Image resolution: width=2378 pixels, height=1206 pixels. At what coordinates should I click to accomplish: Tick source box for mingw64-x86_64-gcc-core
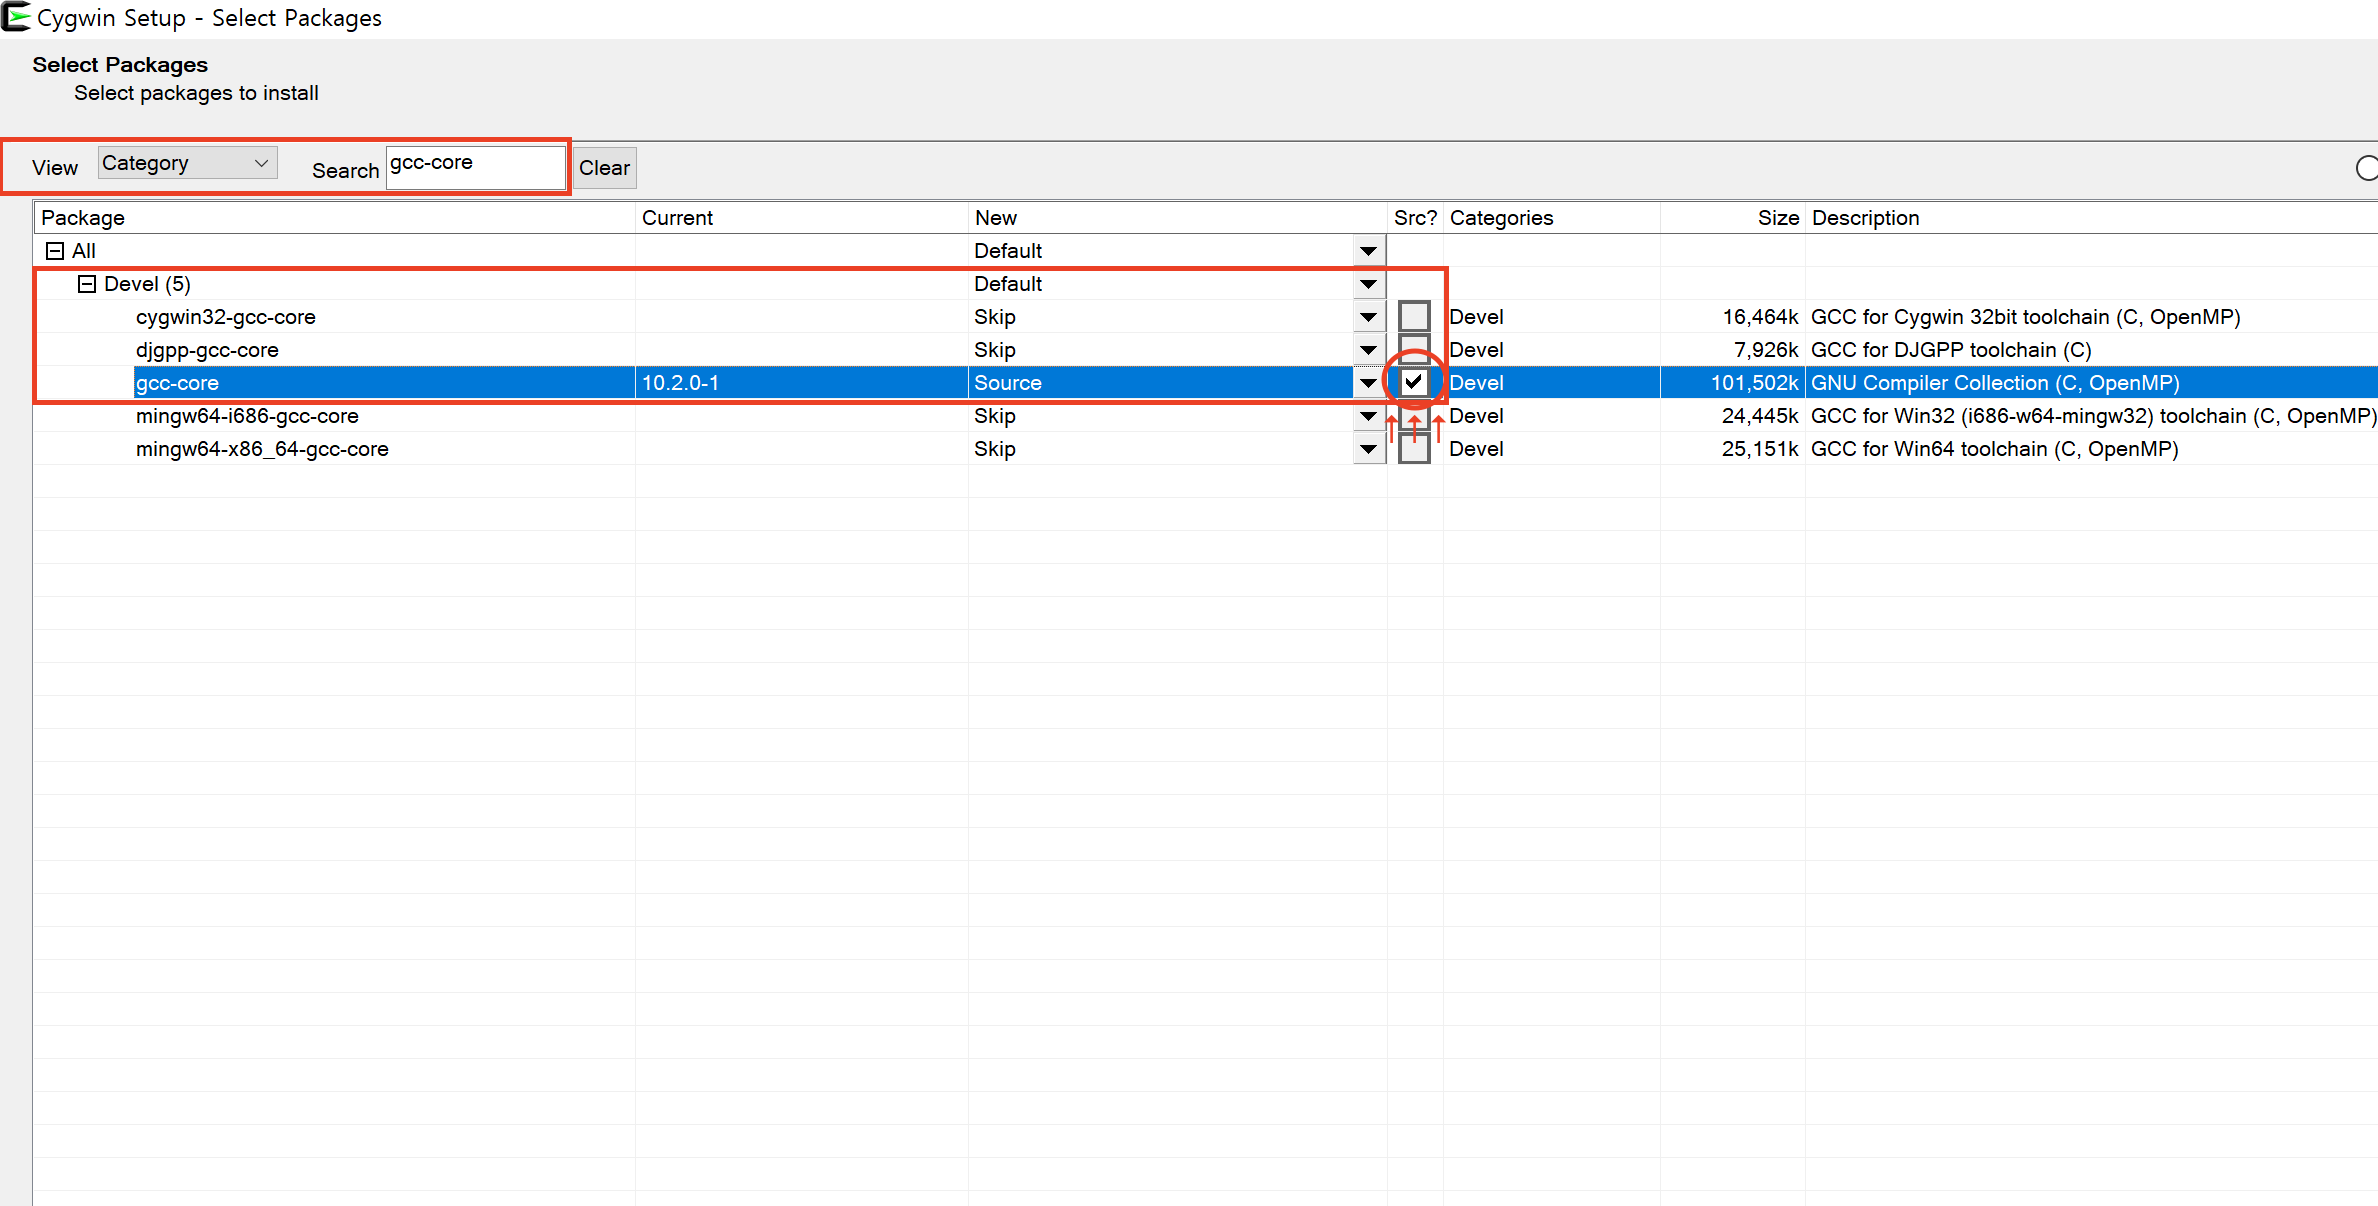coord(1413,449)
